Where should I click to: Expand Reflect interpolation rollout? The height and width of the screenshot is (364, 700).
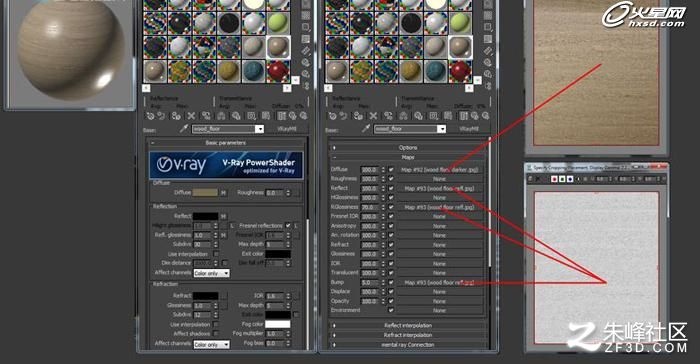408,326
